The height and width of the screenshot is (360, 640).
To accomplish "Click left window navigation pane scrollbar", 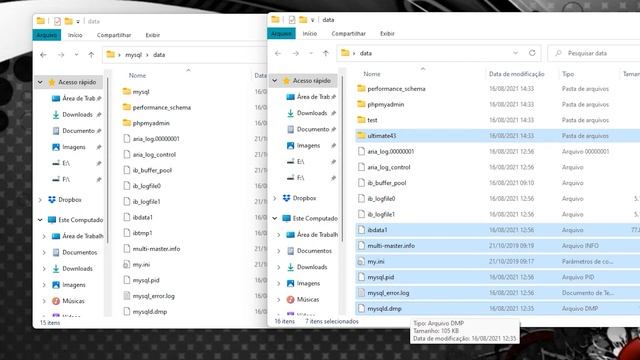I will [x=108, y=161].
